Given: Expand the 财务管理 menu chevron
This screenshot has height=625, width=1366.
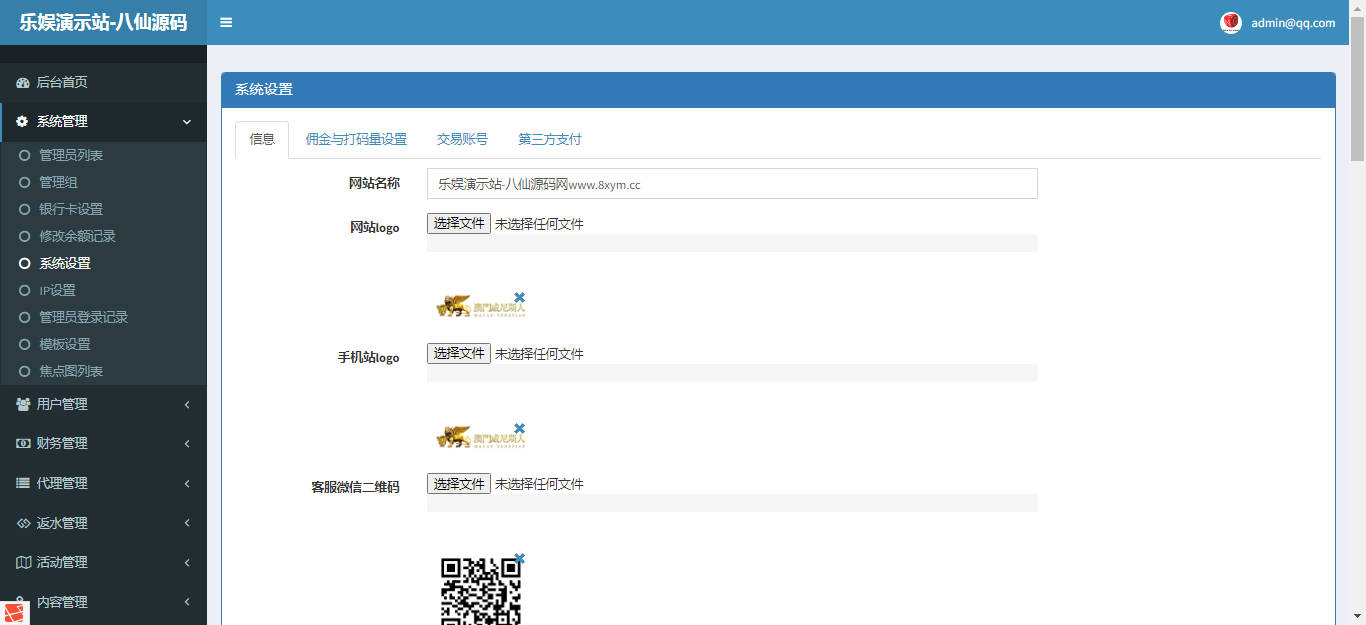Looking at the screenshot, I should (187, 444).
